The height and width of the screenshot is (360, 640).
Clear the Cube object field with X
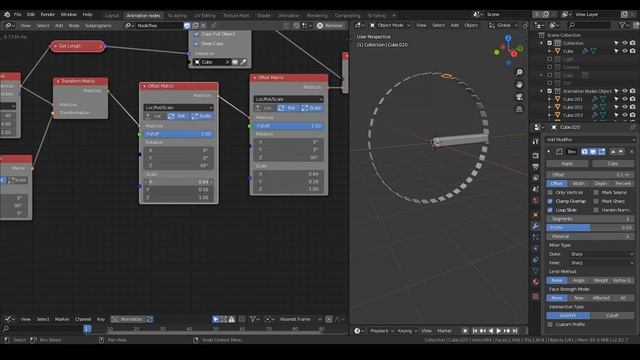pyautogui.click(x=228, y=62)
